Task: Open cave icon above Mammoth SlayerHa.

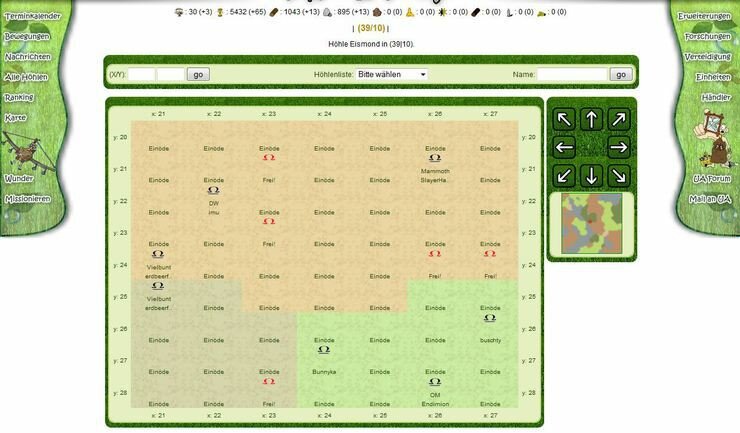Action: (x=435, y=158)
